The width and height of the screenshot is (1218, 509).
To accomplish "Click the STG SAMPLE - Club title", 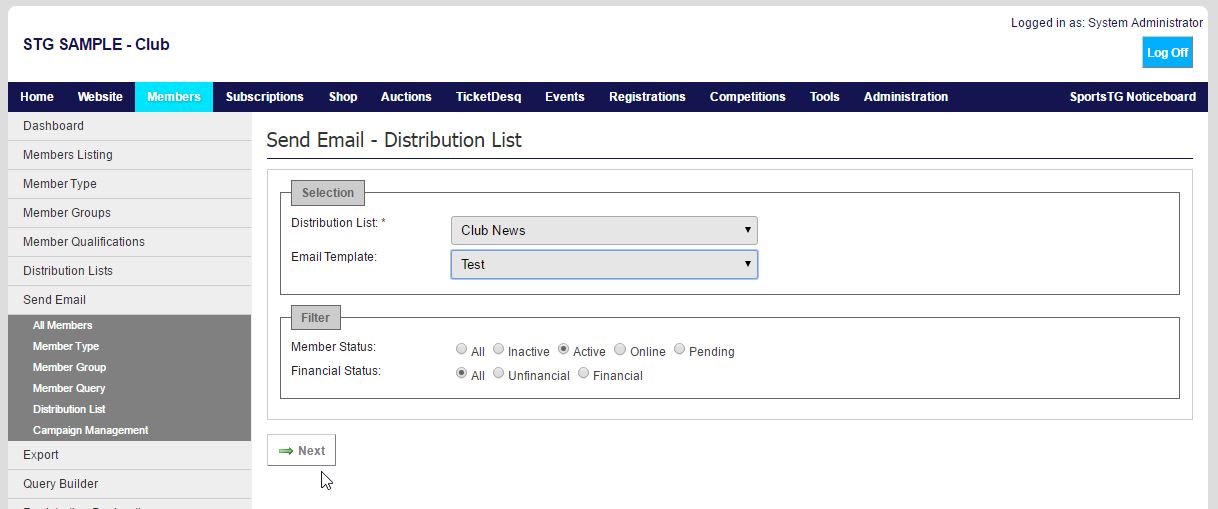I will tap(96, 45).
